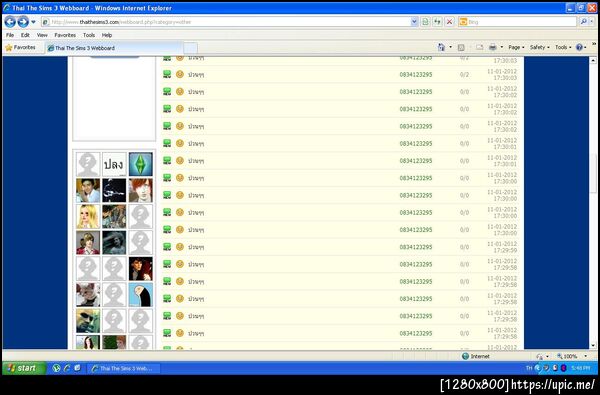Click the Read Mail envelope icon
This screenshot has width=600, height=395.
click(479, 47)
